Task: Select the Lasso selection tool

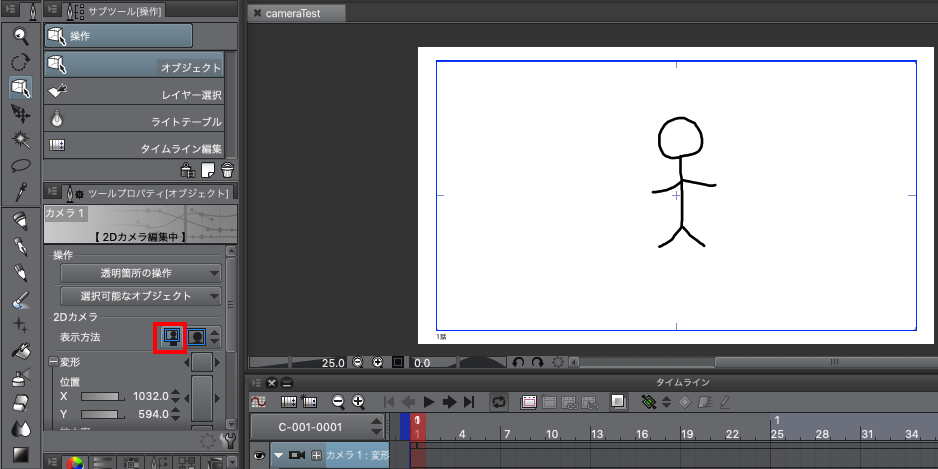Action: click(21, 166)
